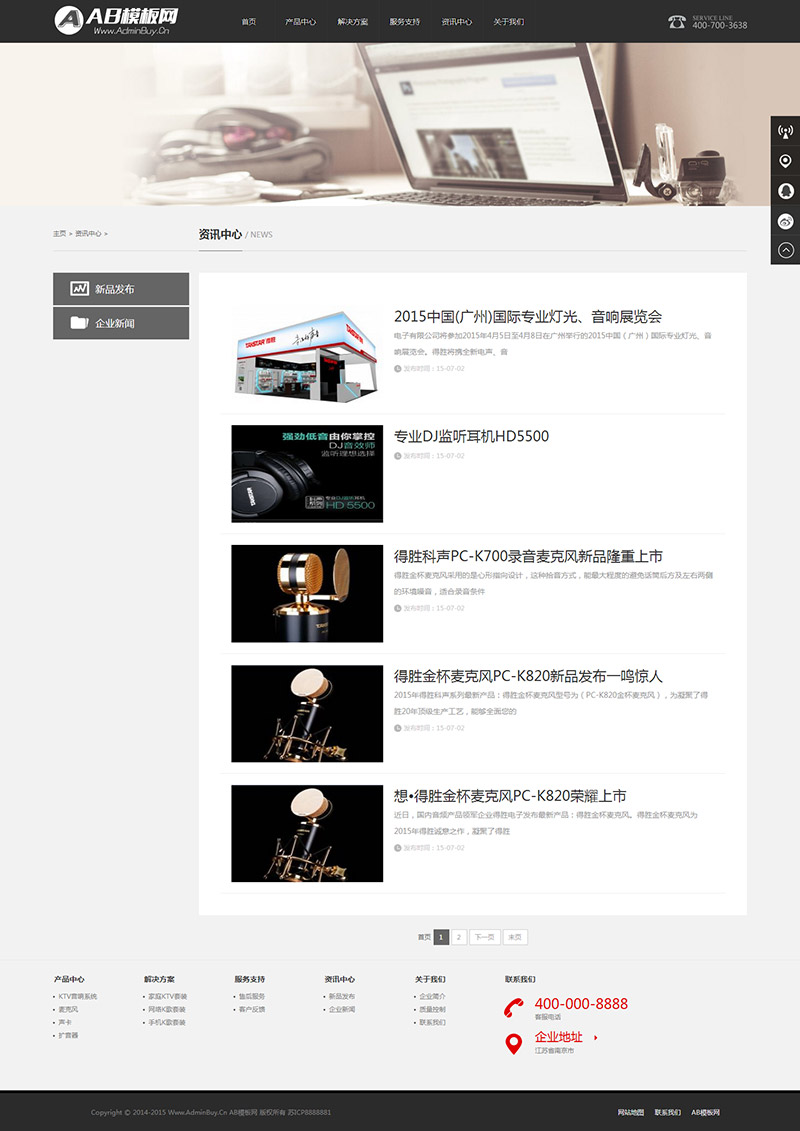Select the 新品发布 sidebar category
The width and height of the screenshot is (800, 1131).
[x=121, y=289]
